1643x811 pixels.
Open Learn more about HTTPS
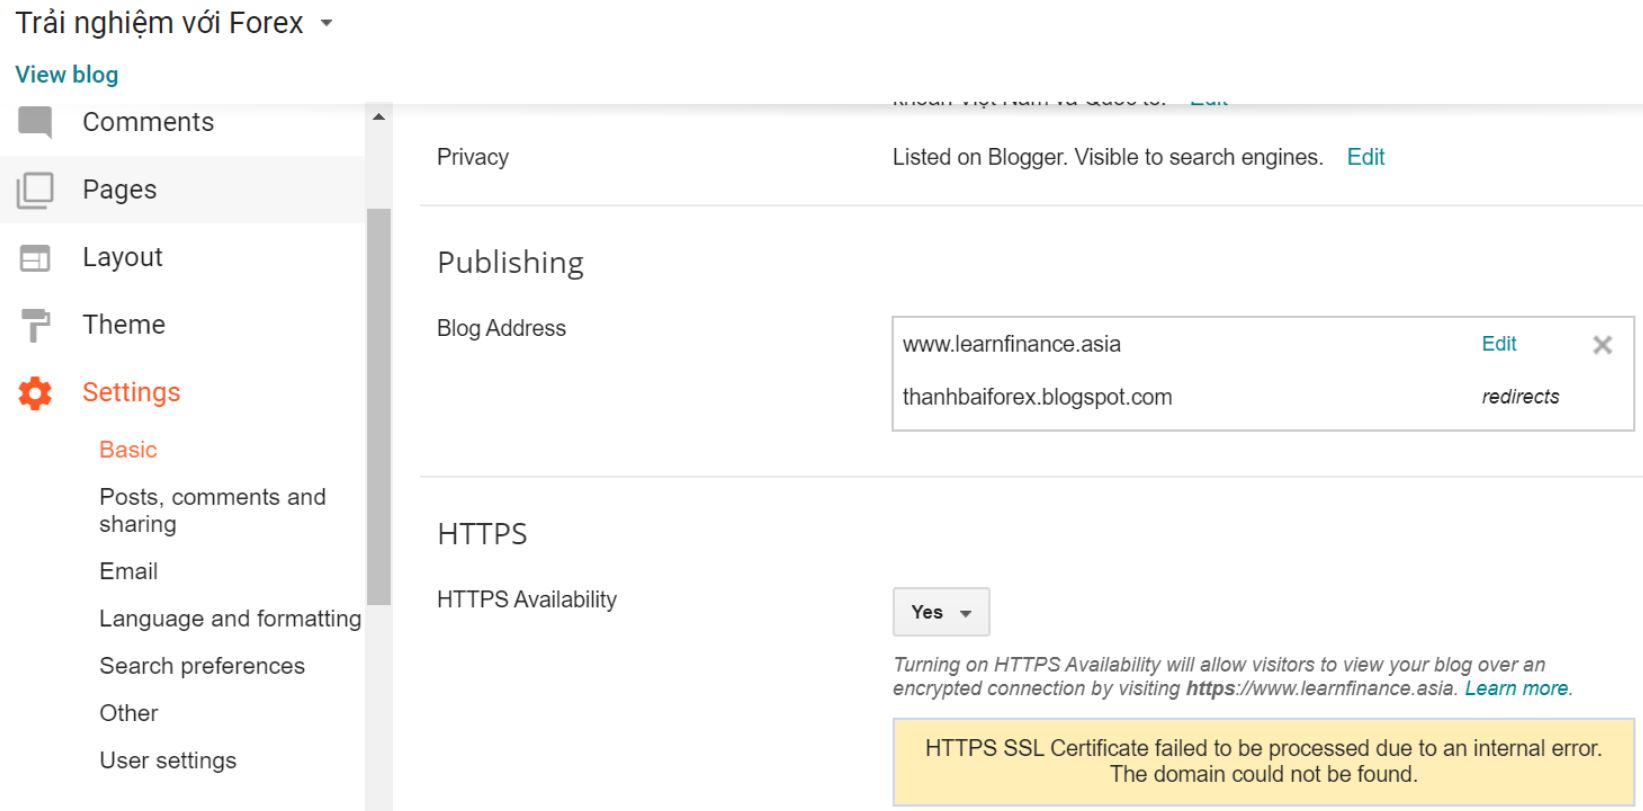coord(1515,689)
